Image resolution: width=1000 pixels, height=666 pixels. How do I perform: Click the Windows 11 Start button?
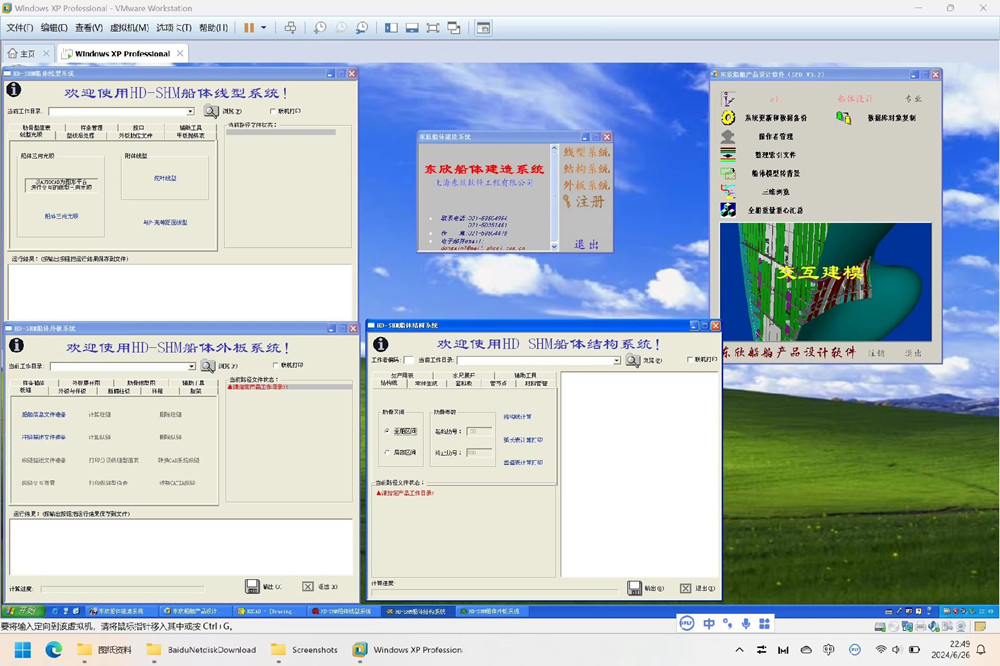[x=22, y=649]
